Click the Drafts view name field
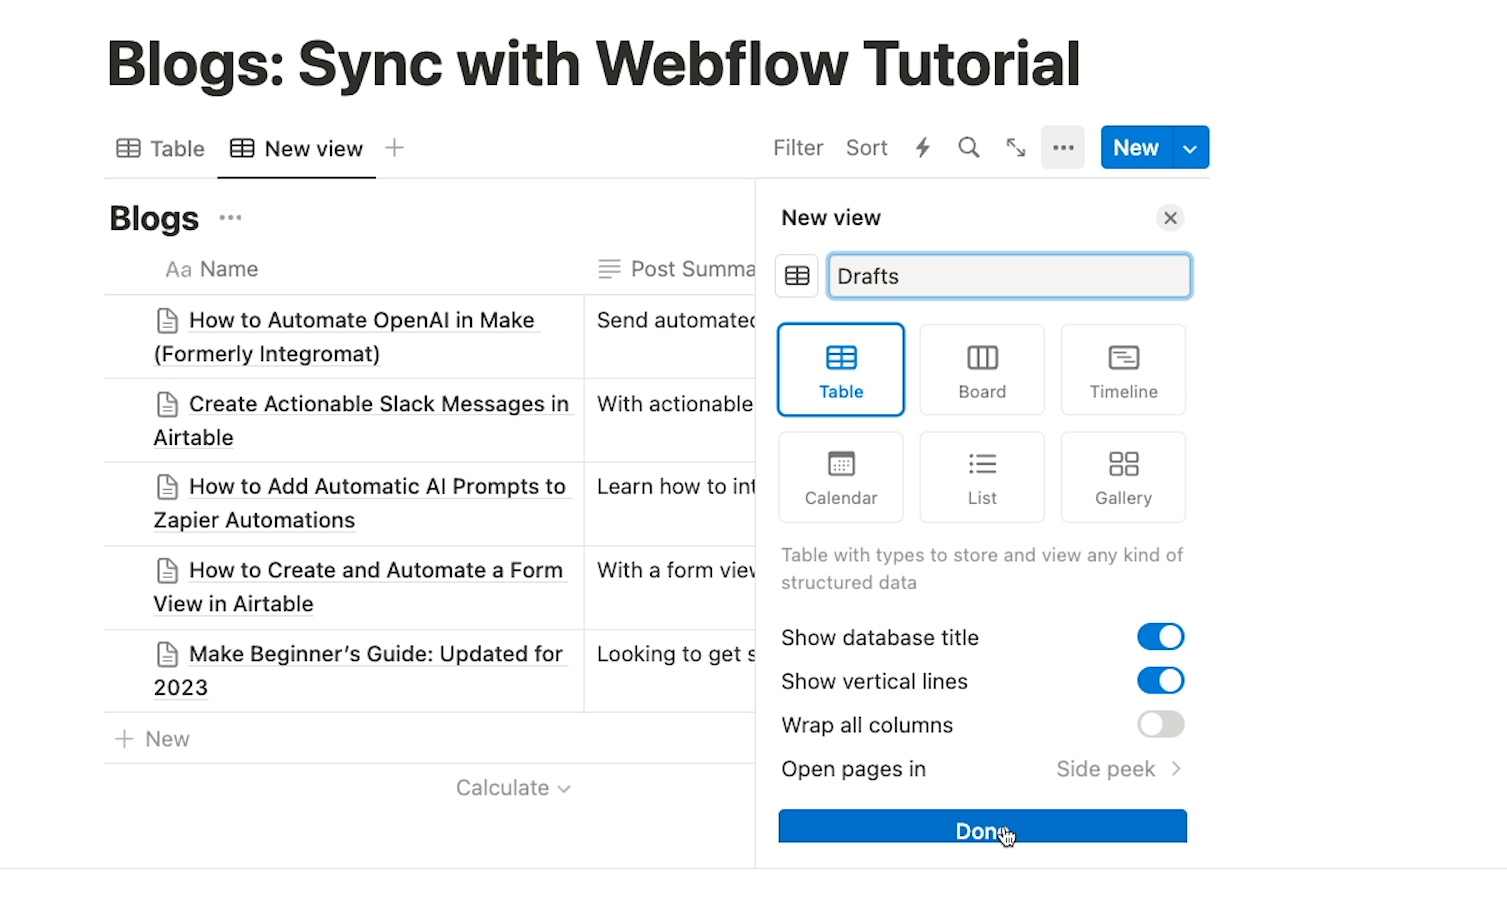 click(1009, 276)
